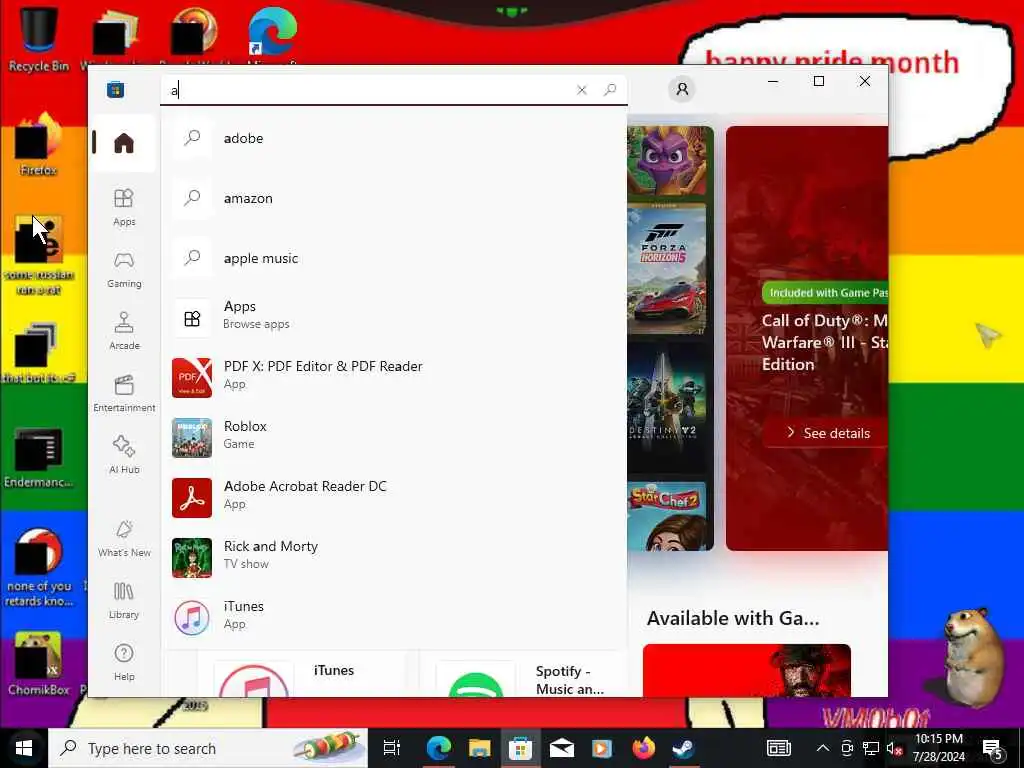Viewport: 1024px width, 768px height.
Task: Open the media player taskbar icon
Action: click(x=601, y=748)
